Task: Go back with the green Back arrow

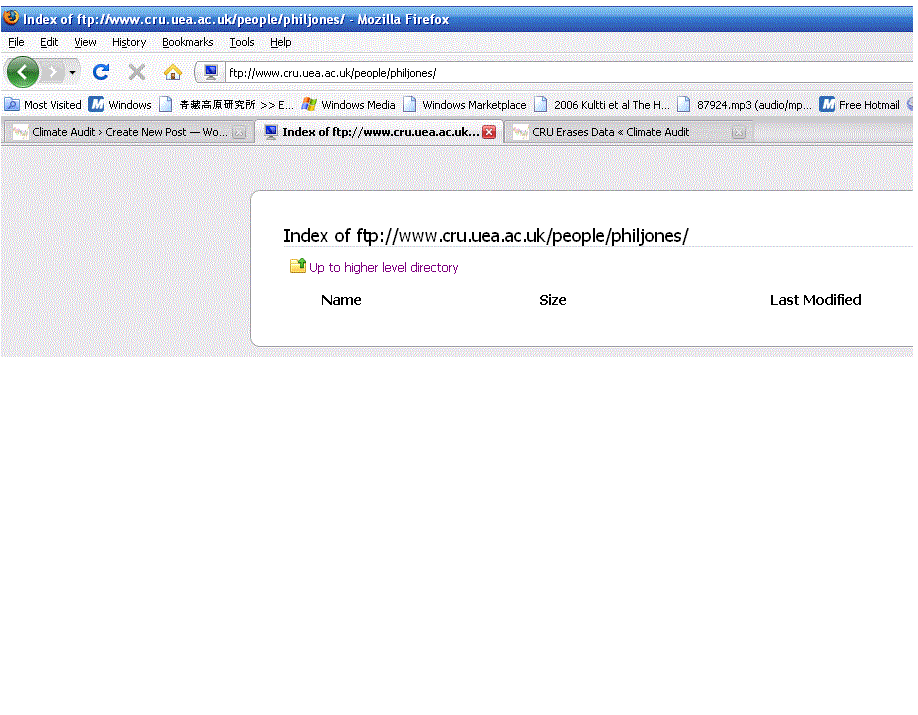Action: (22, 72)
